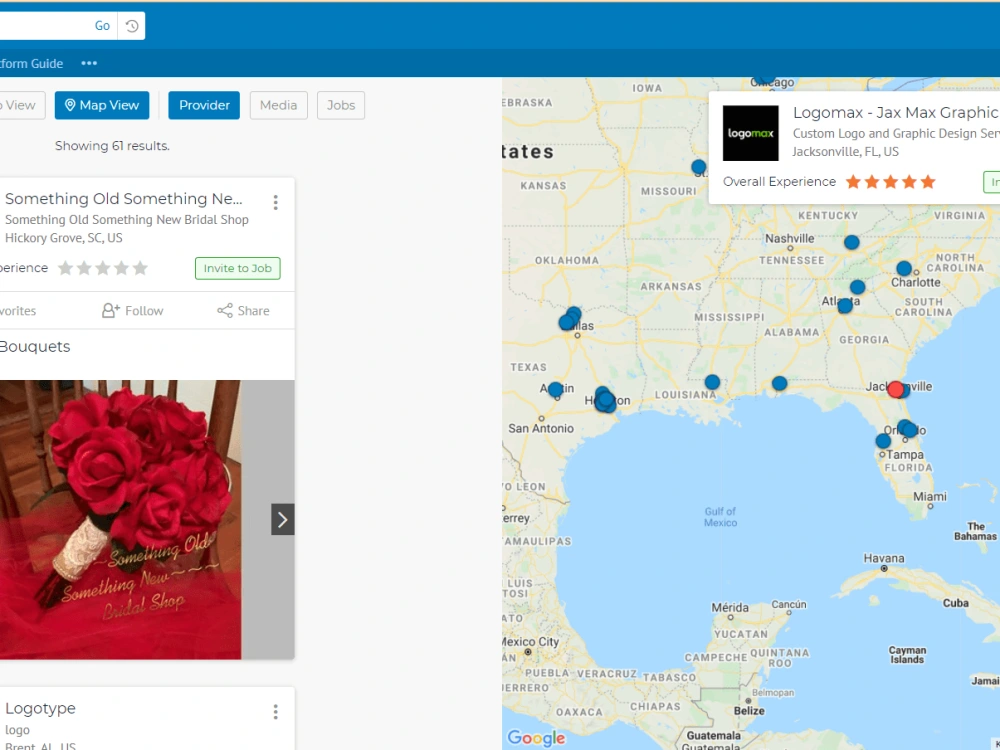Image resolution: width=1000 pixels, height=750 pixels.
Task: Open the Something Old Something New card options menu
Action: pos(276,202)
